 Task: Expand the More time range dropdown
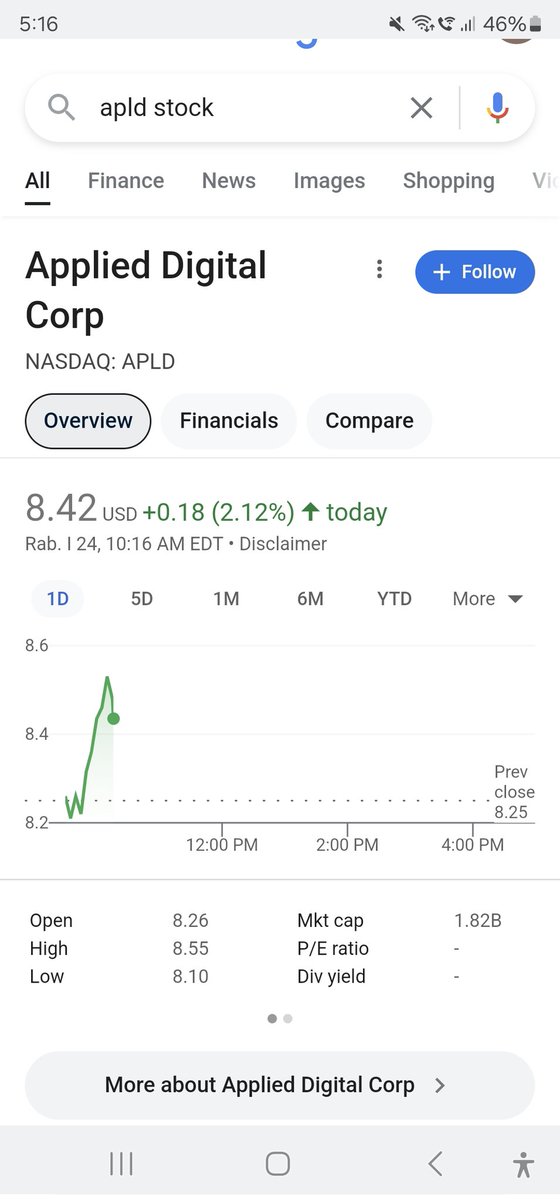coord(488,599)
